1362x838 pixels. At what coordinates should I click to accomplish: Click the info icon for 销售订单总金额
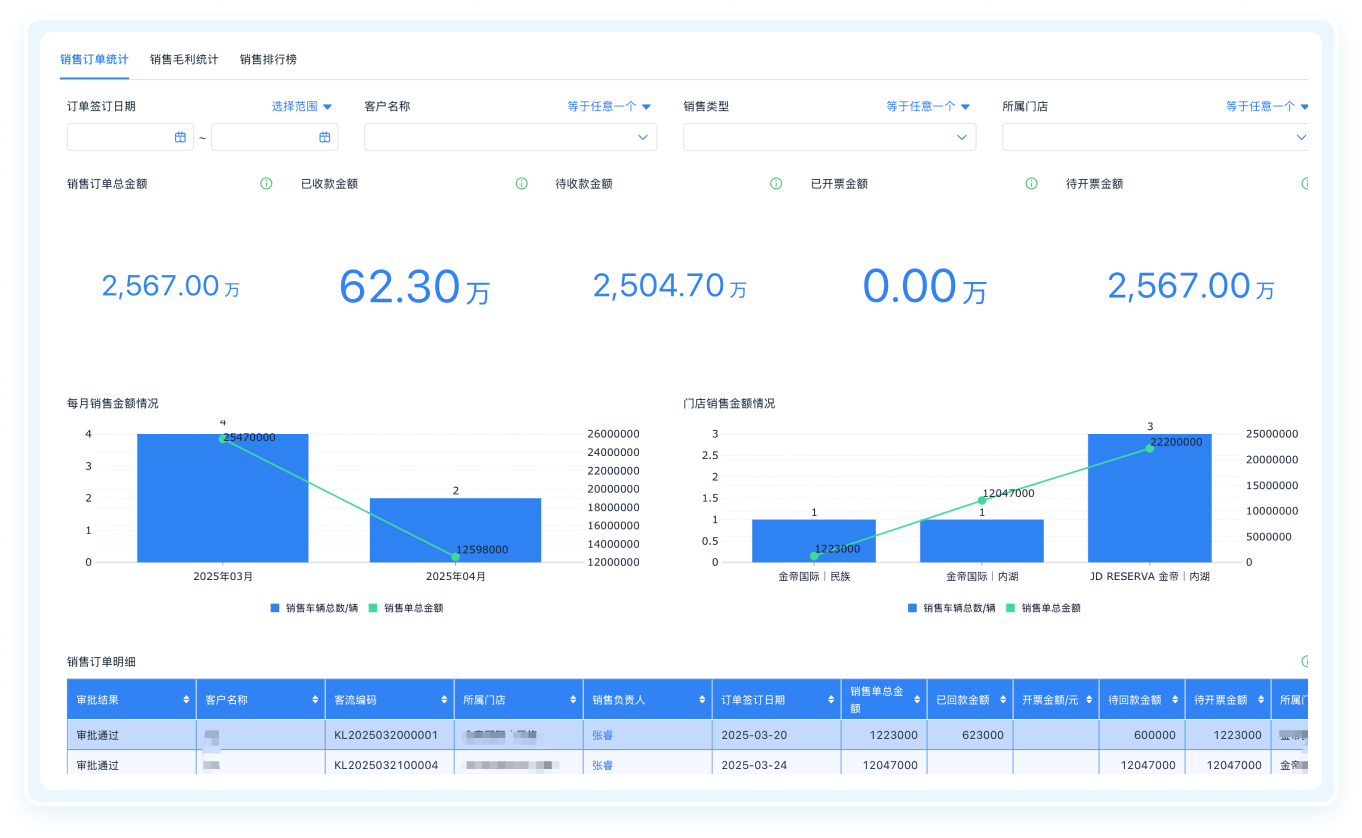266,184
